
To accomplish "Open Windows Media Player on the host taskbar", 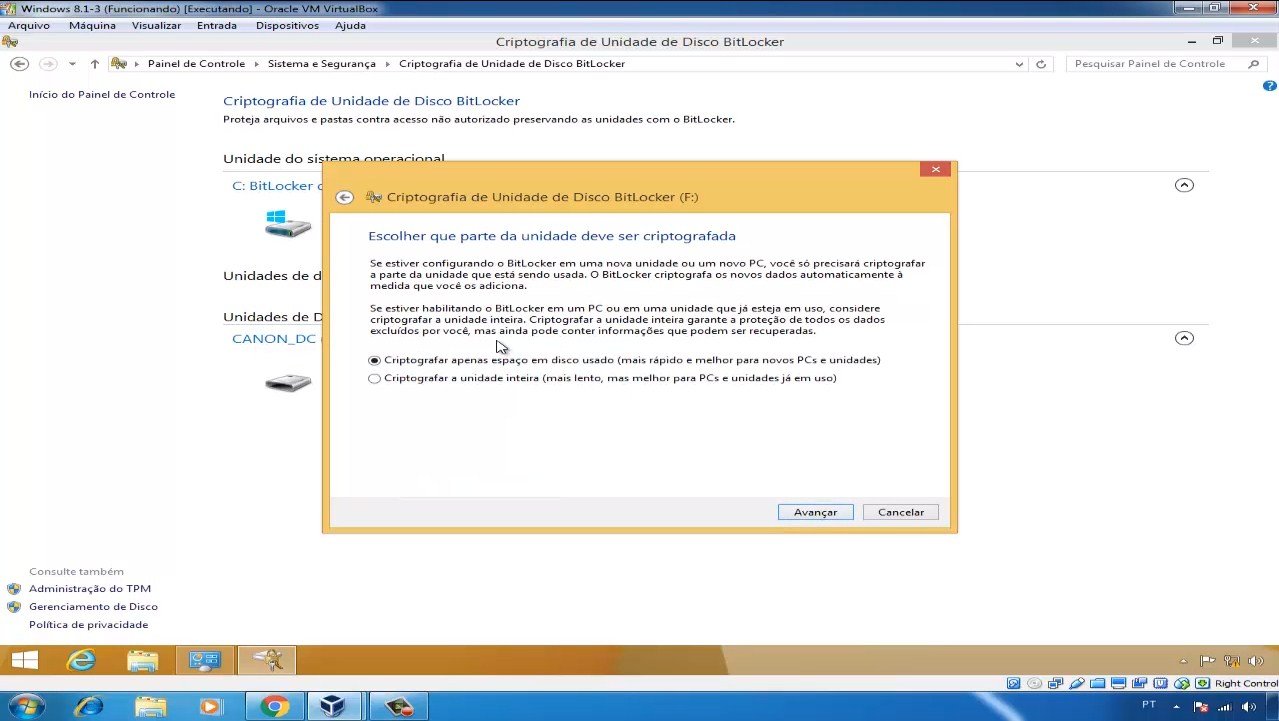I will 210,706.
